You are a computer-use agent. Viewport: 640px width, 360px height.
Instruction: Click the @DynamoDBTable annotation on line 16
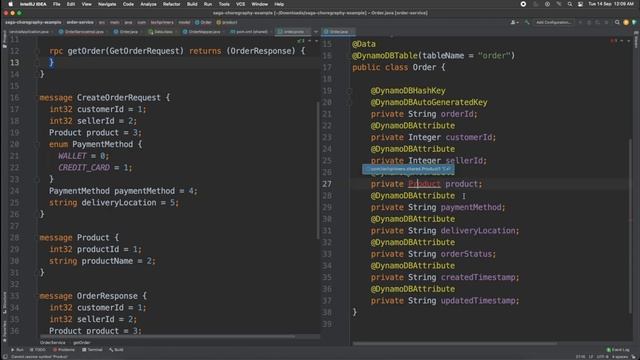pos(385,56)
